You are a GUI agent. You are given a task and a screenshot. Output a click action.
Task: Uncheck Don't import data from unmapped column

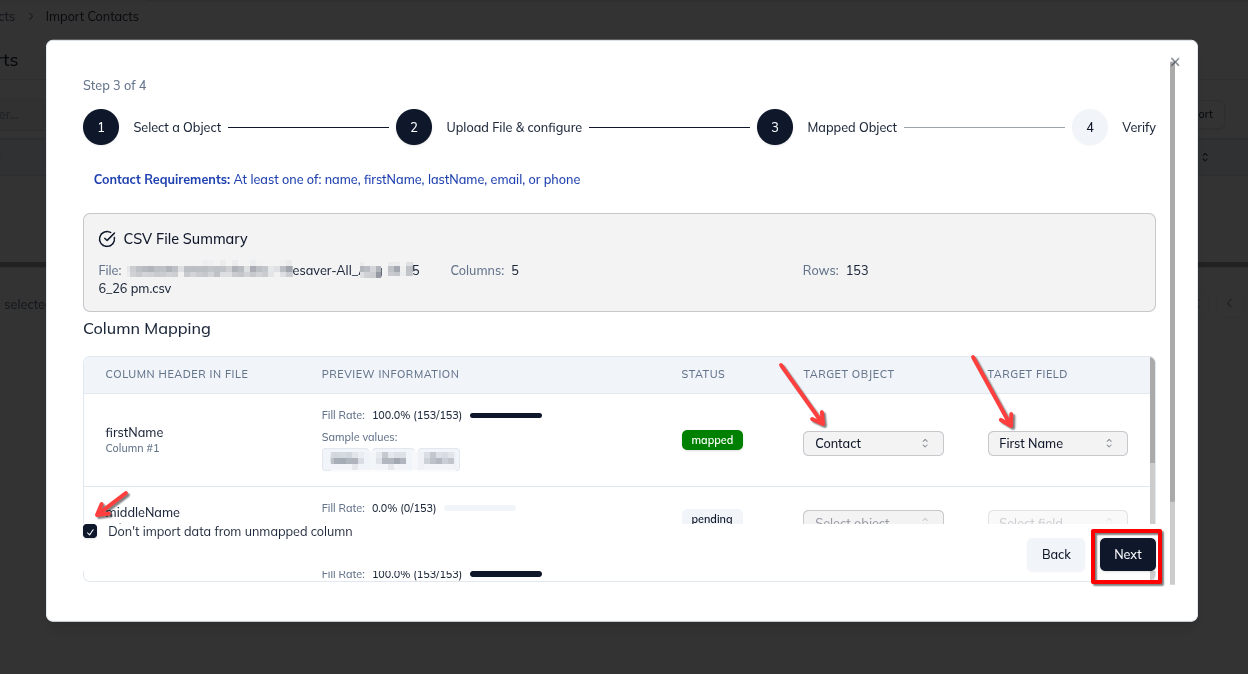90,531
